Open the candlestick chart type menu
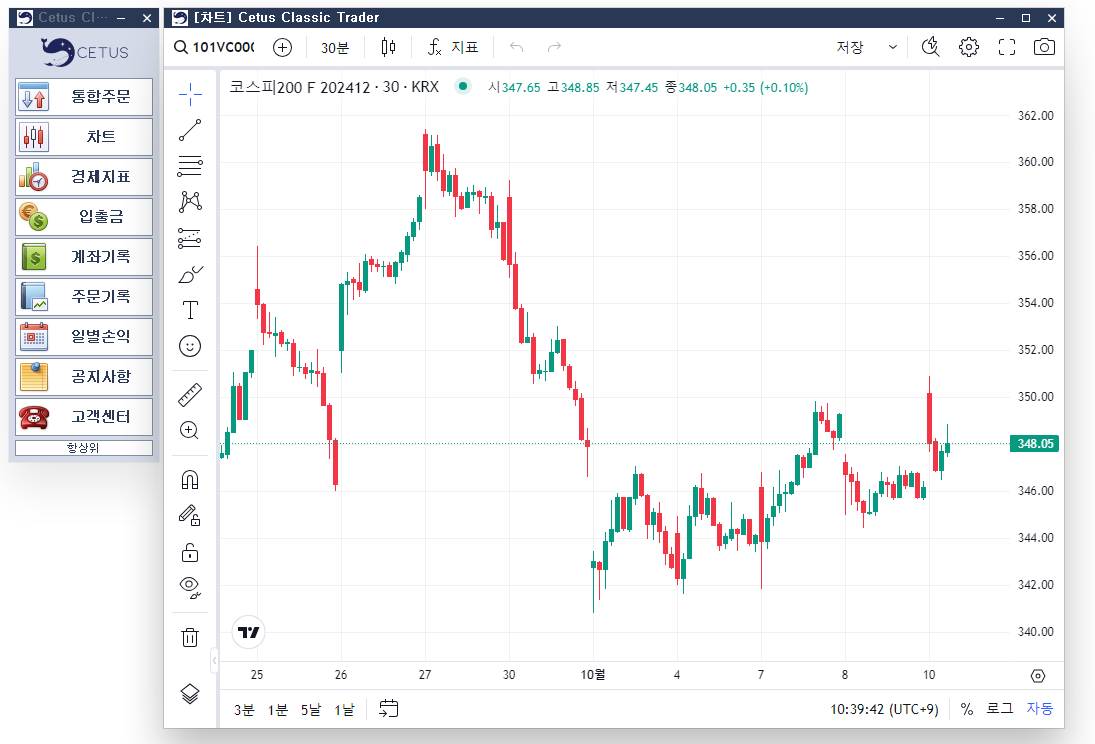1095x744 pixels. coord(388,47)
